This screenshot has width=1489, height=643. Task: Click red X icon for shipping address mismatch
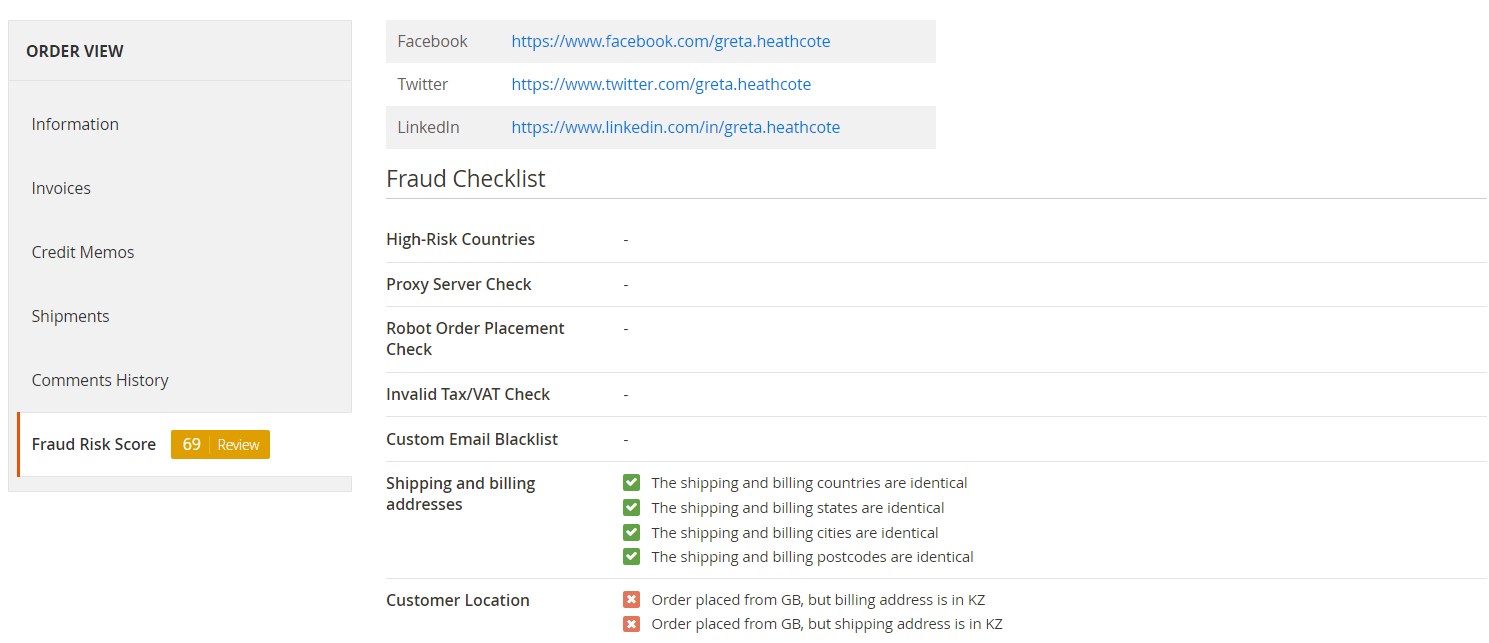[x=631, y=624]
